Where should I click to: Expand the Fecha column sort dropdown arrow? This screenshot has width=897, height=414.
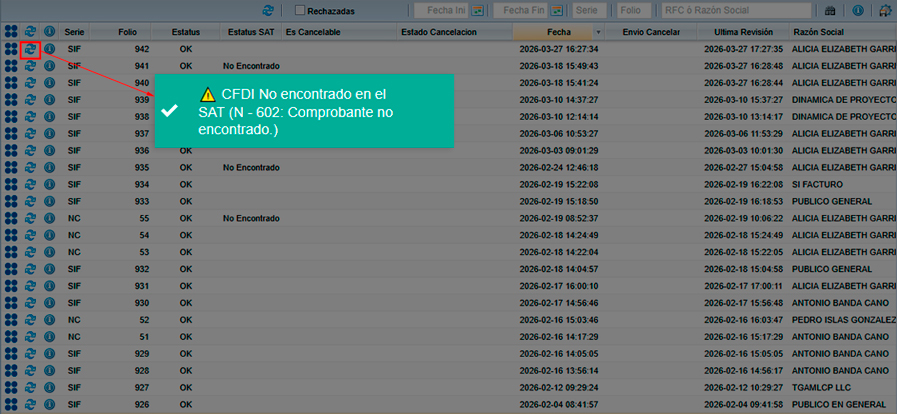[598, 33]
